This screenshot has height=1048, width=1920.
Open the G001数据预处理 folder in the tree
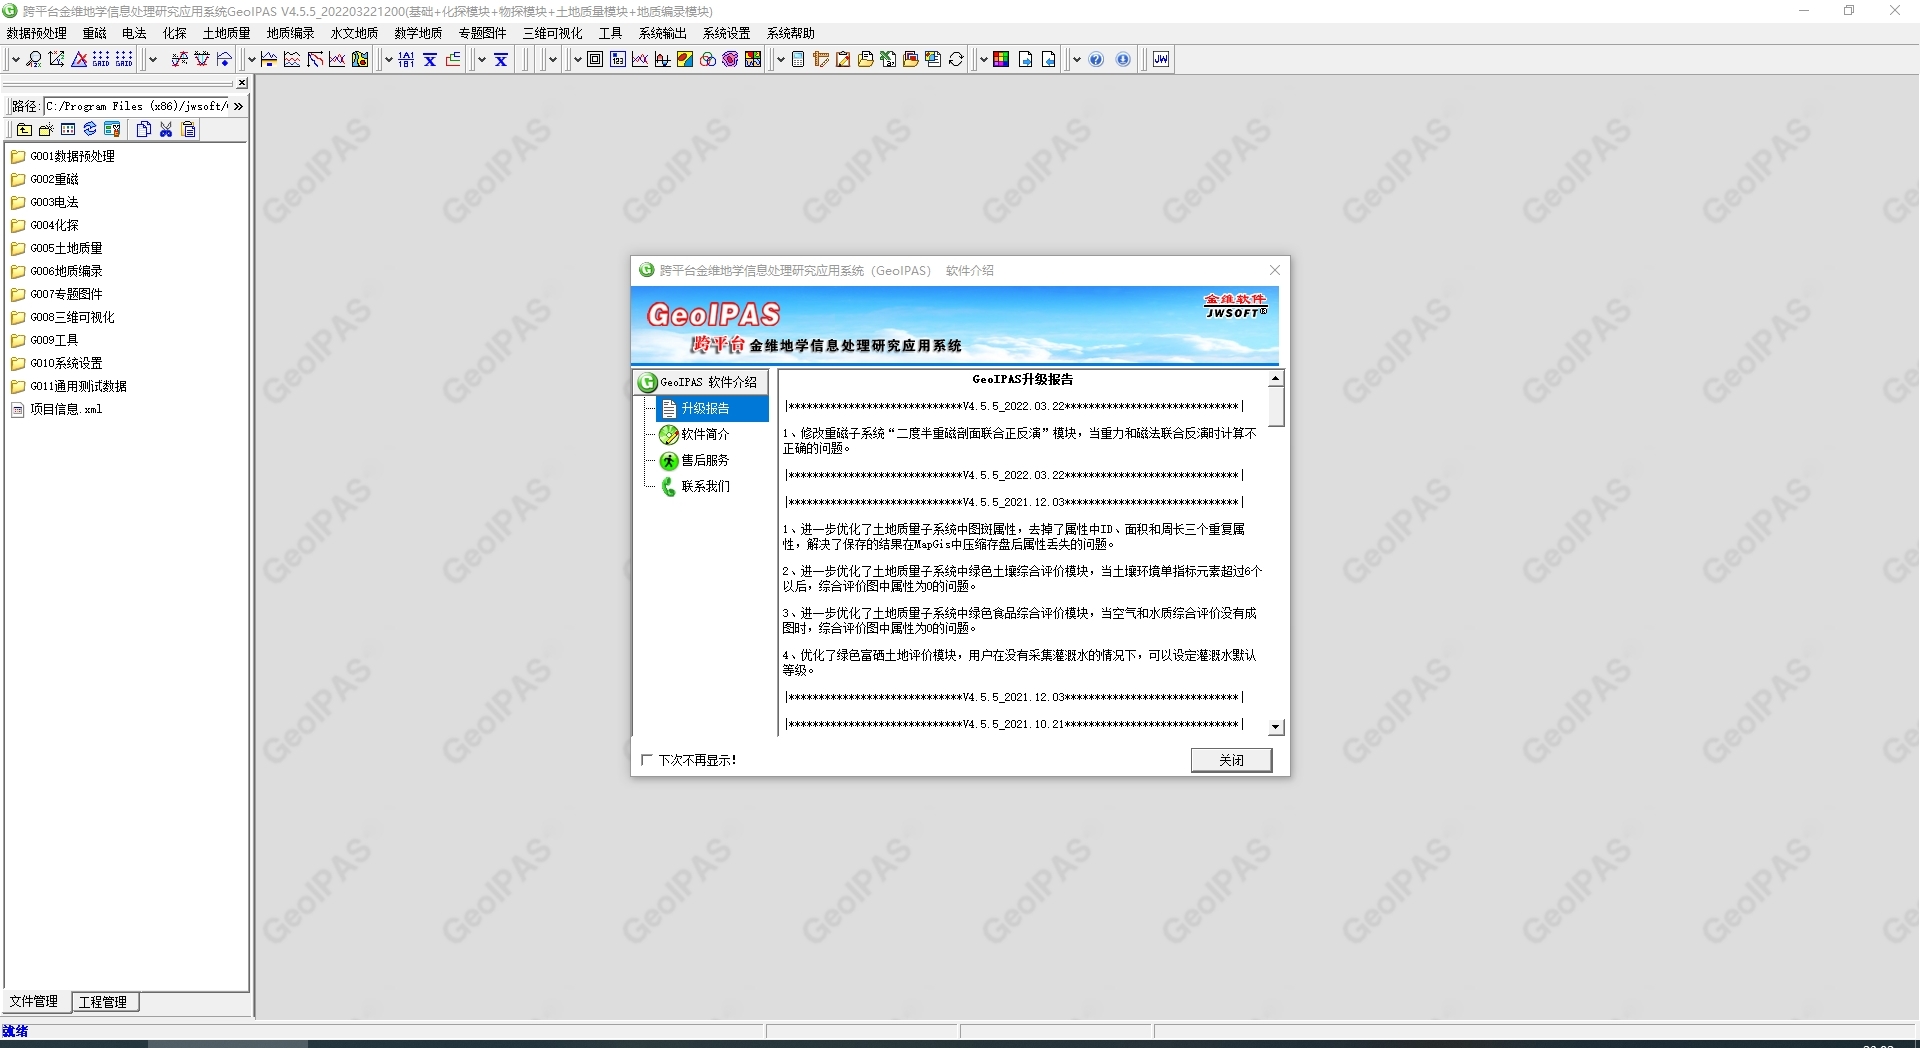point(62,157)
